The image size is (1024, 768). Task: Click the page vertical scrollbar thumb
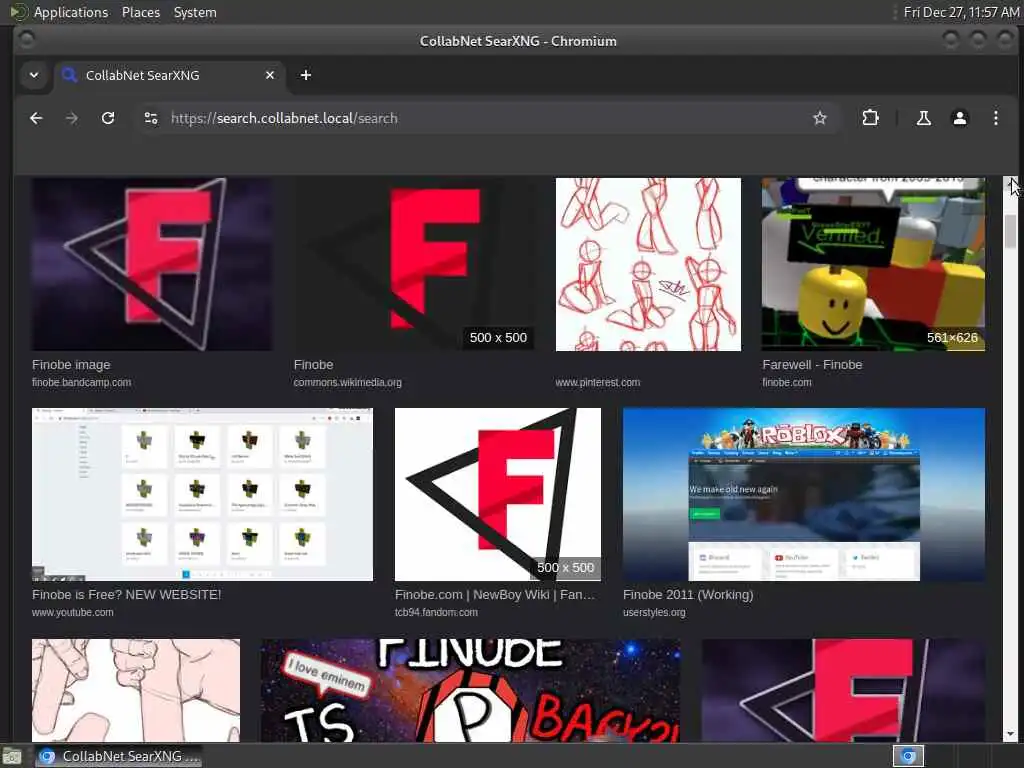(1010, 231)
